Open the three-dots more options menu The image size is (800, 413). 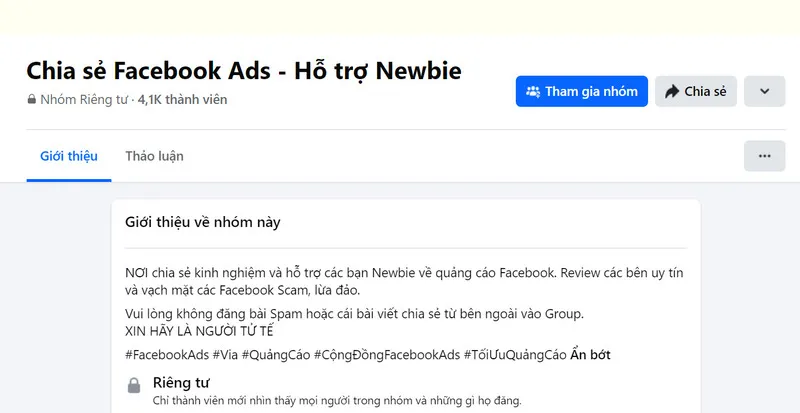coord(764,156)
